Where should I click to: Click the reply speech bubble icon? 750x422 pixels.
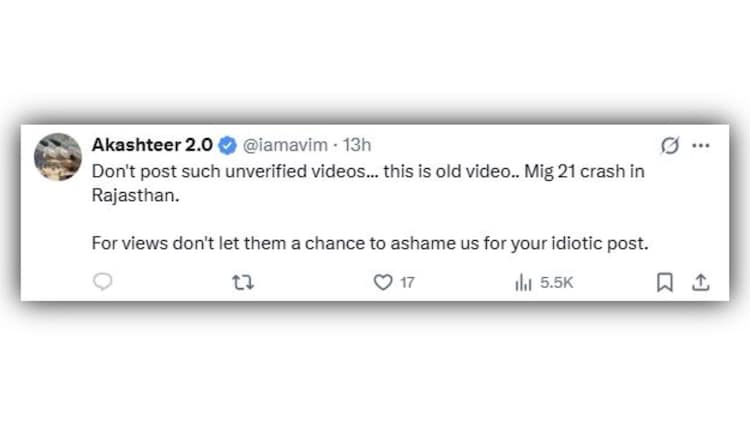pos(102,283)
